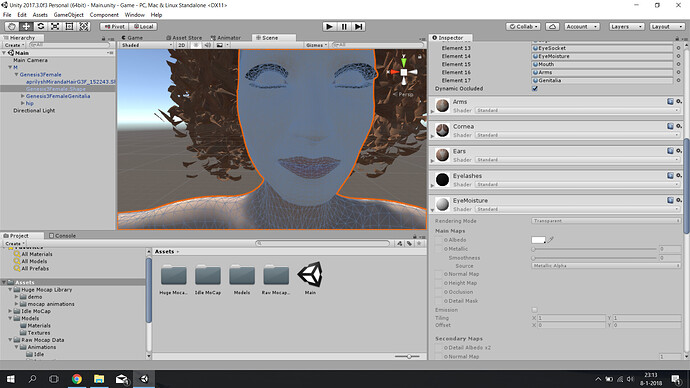This screenshot has width=690, height=388.
Task: Click the Albedo eyedropper icon
Action: pos(550,240)
